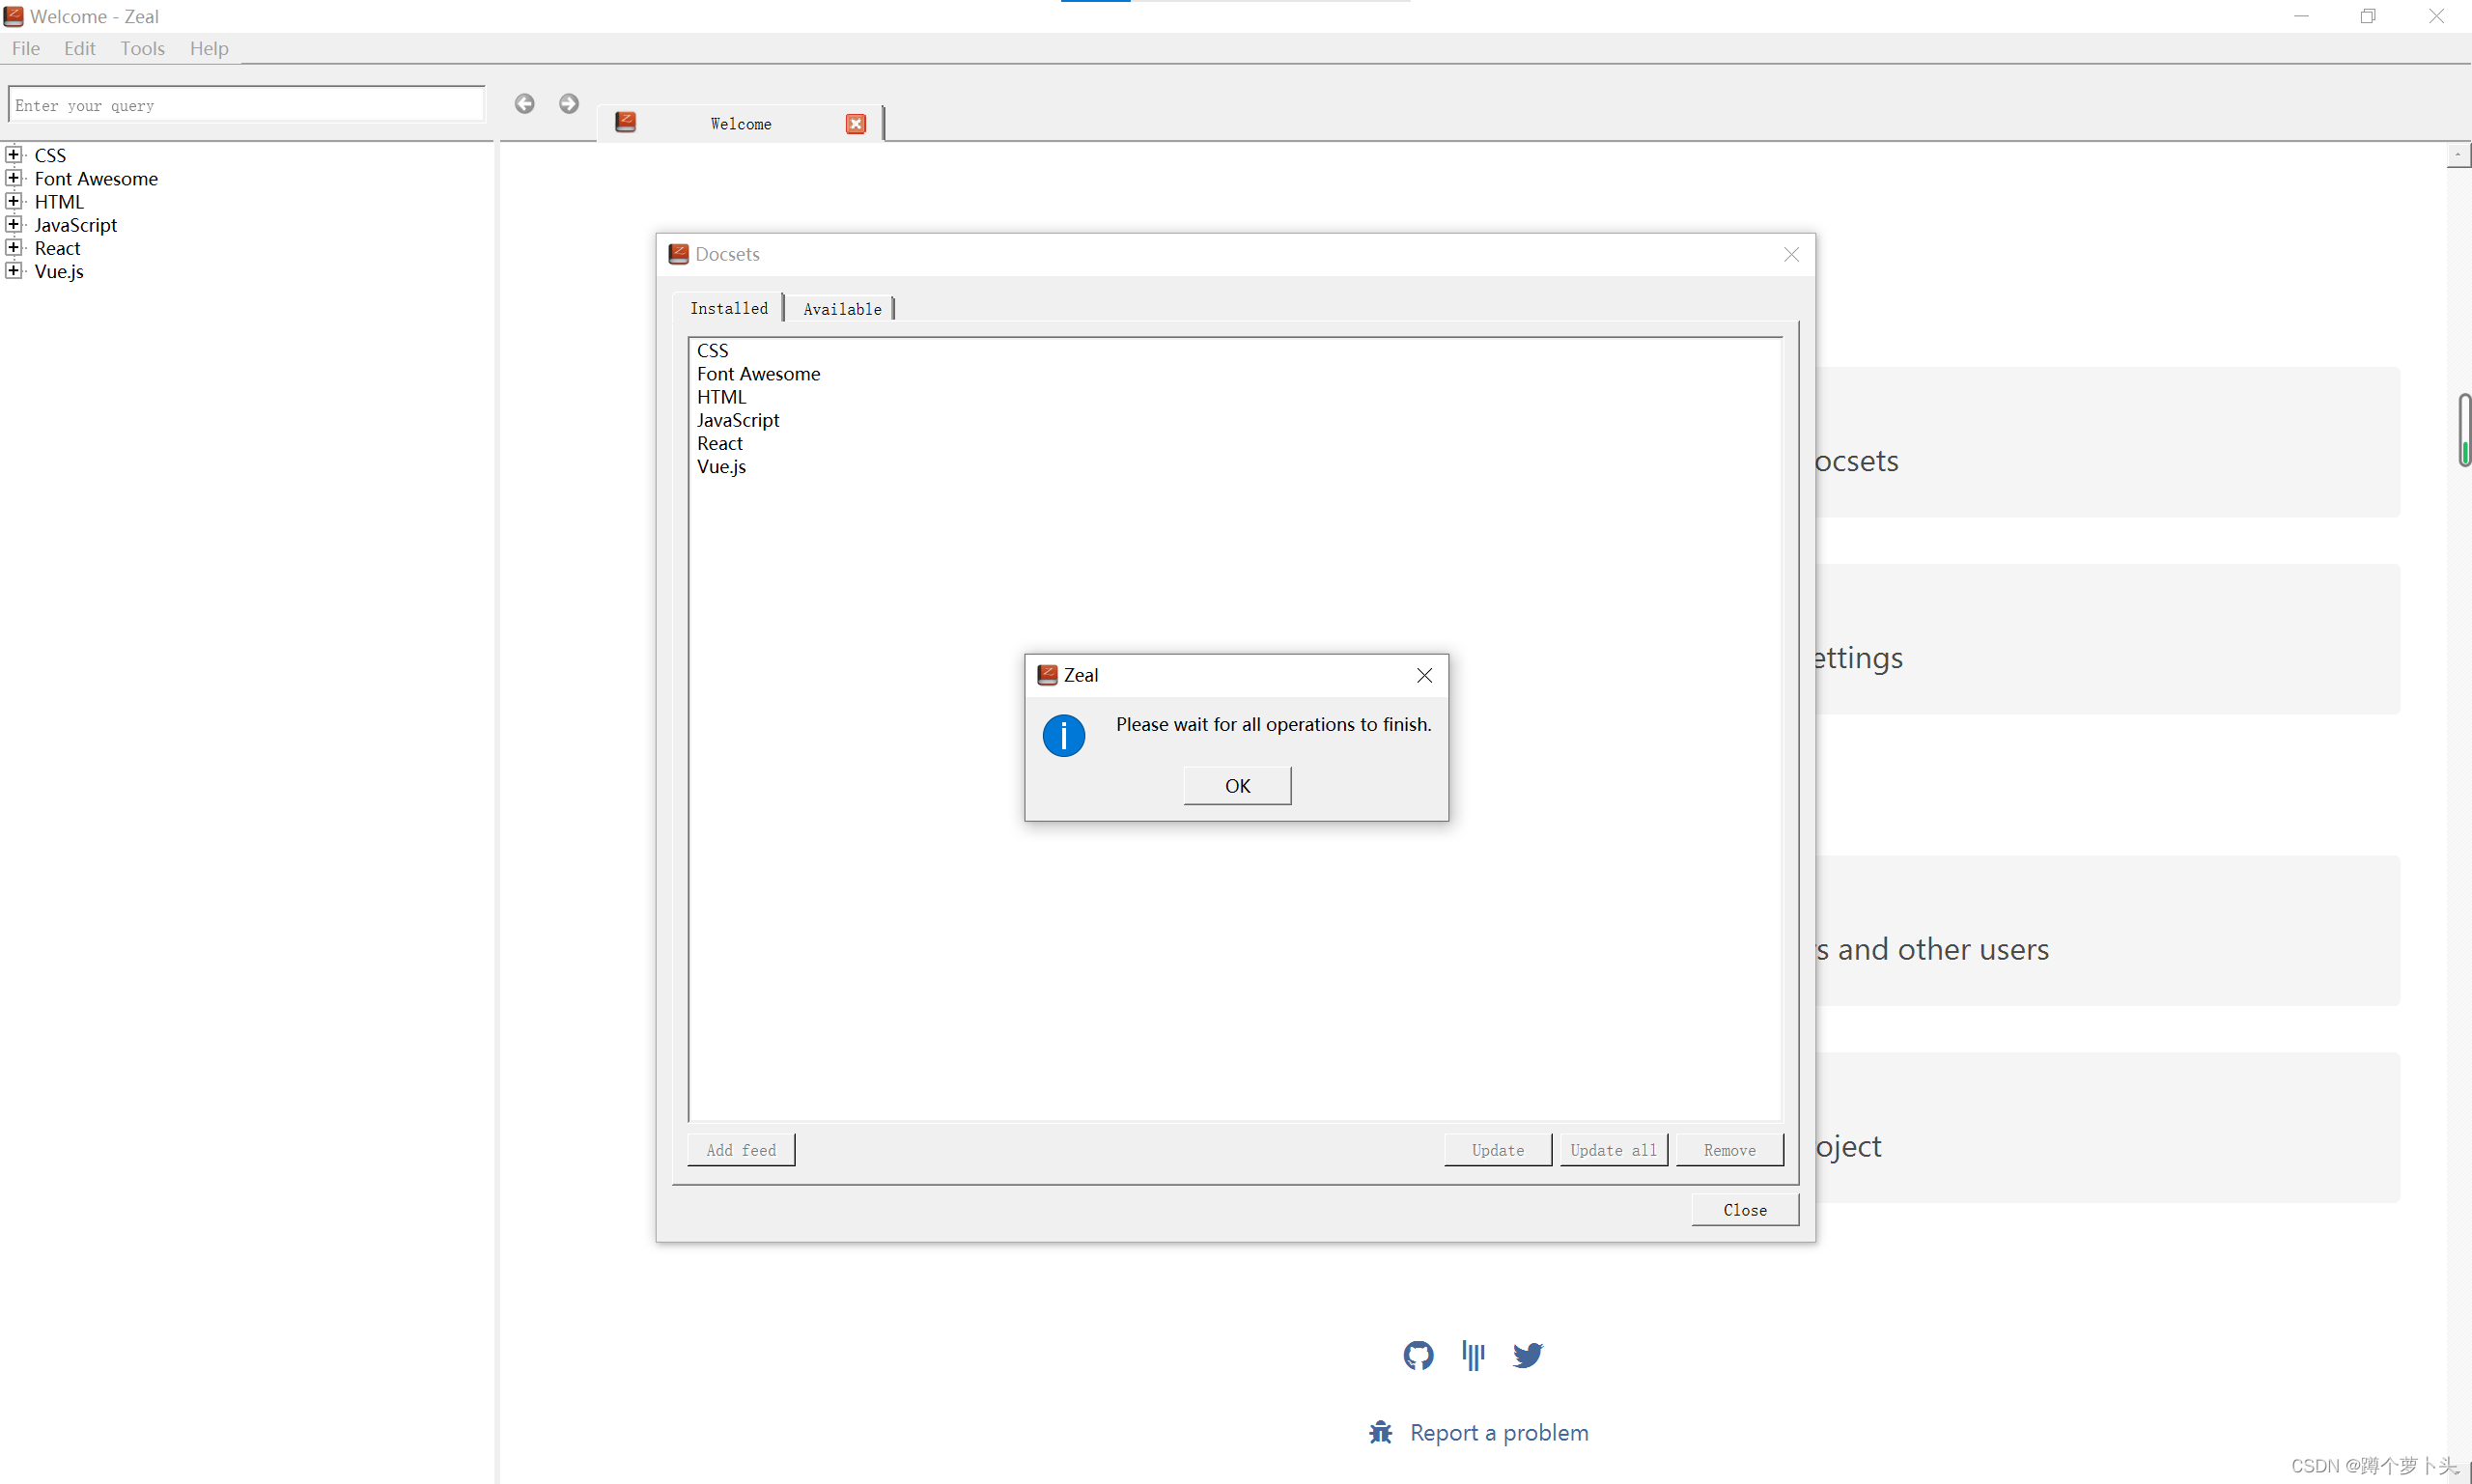This screenshot has height=1484, width=2472.
Task: Click the back navigation arrow icon
Action: [524, 104]
